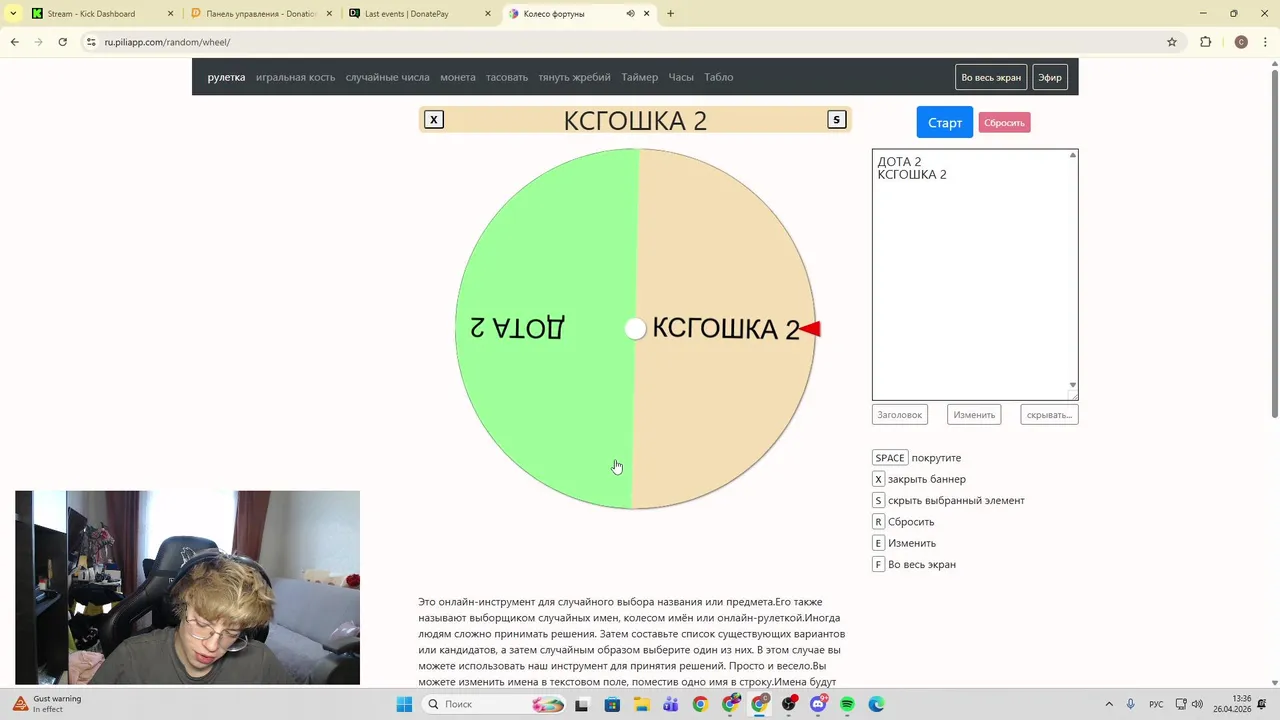Image resolution: width=1280 pixels, height=720 pixels.
Task: Click the taskbar Поиск search box
Action: tap(494, 704)
